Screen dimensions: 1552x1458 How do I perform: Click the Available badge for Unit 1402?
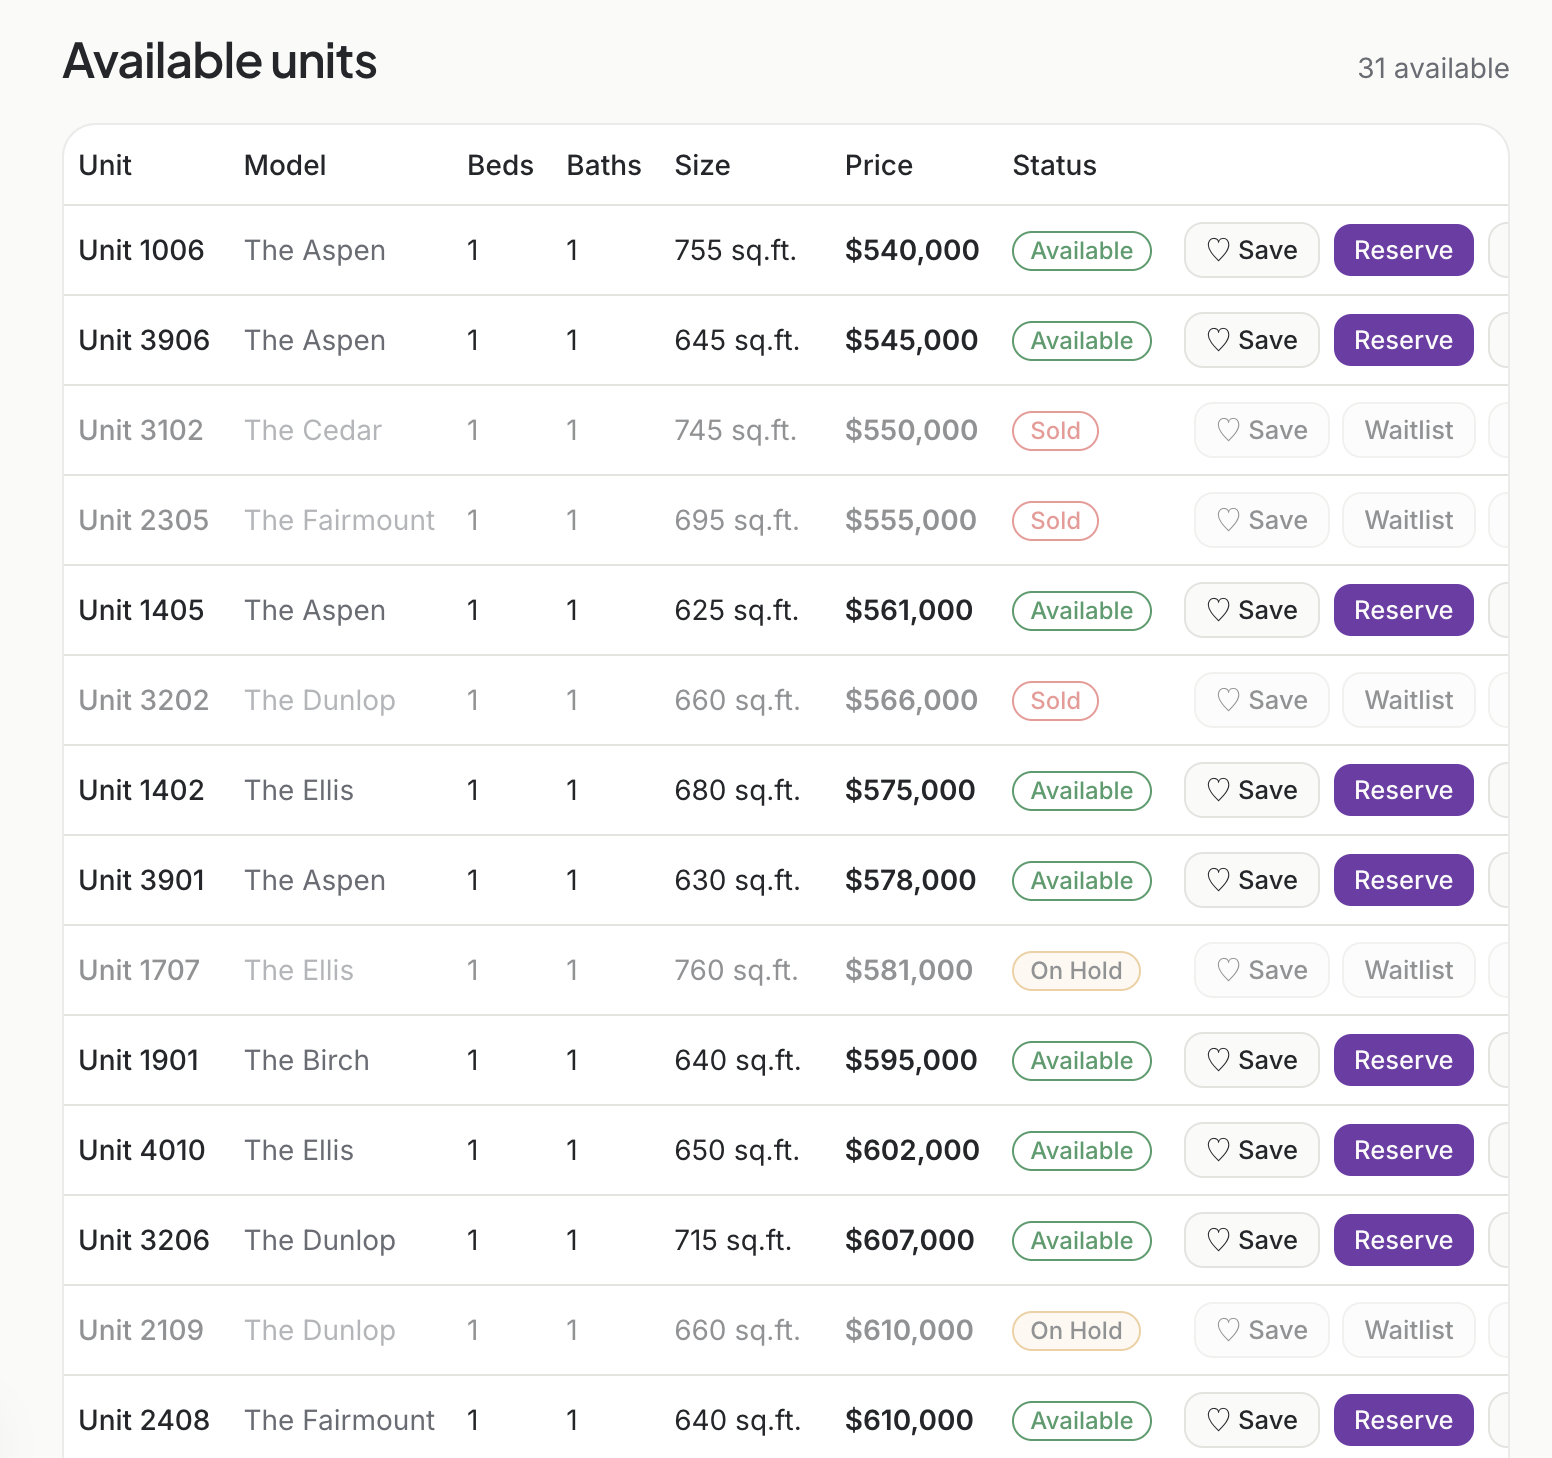[x=1082, y=791]
